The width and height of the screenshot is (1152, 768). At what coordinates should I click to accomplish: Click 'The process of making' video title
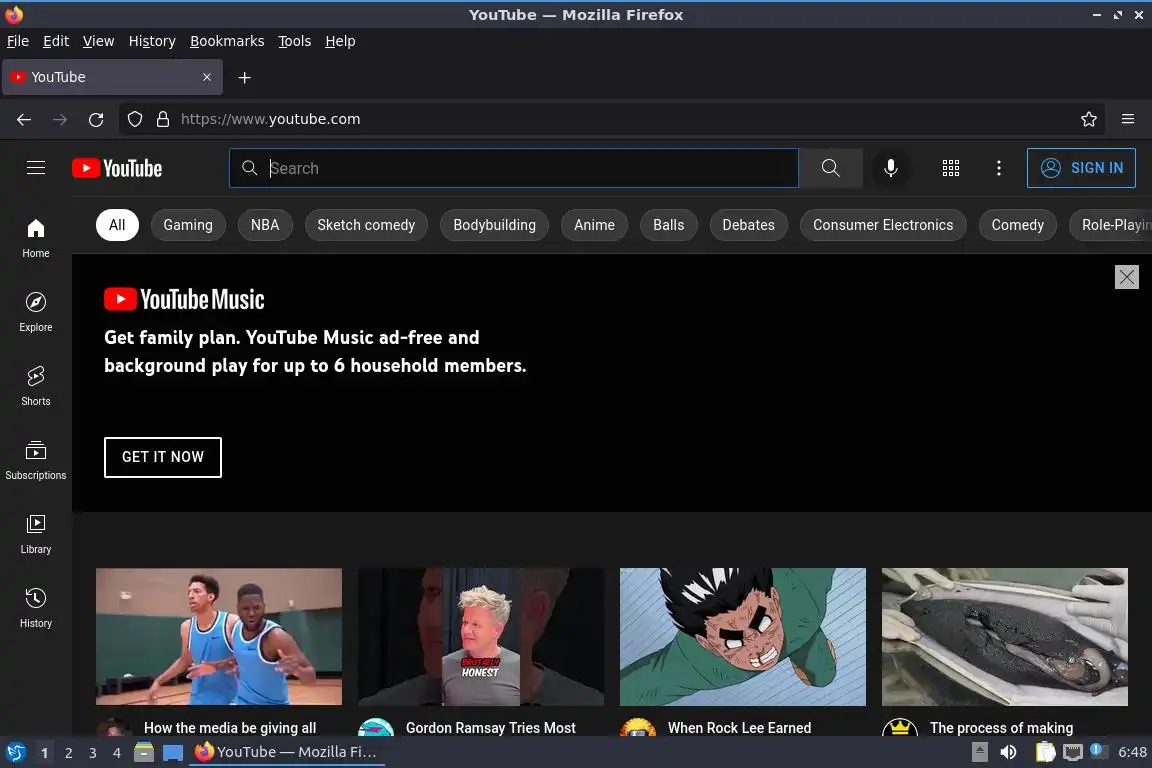tap(1001, 728)
